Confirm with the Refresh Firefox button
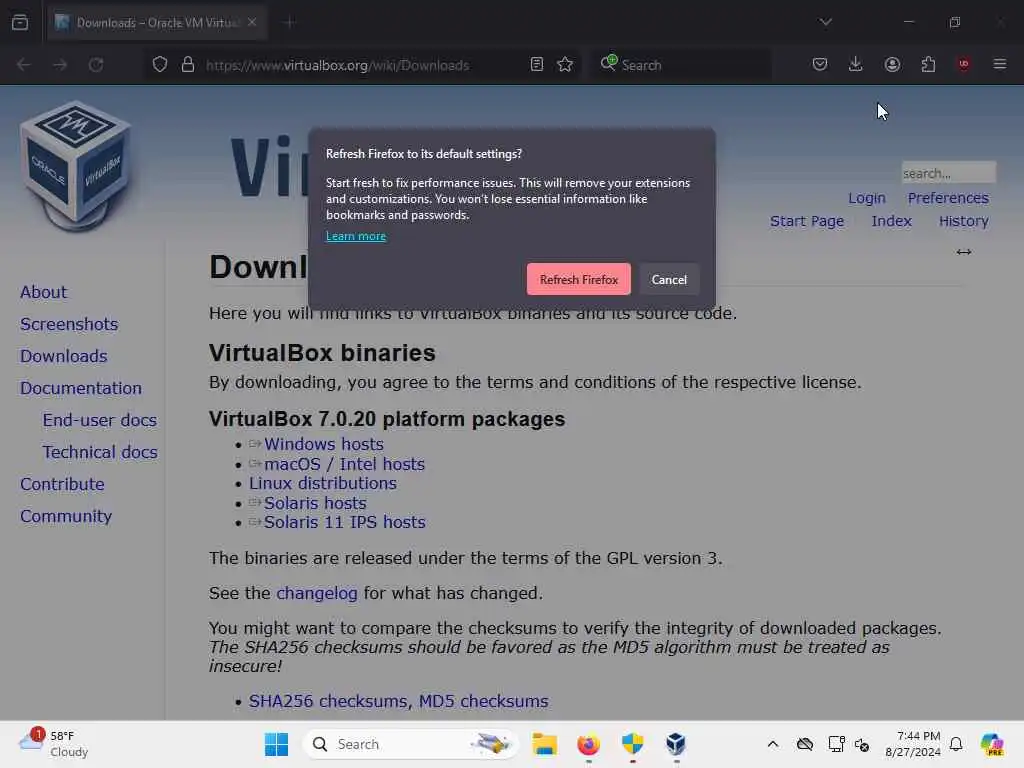Image resolution: width=1024 pixels, height=768 pixels. pyautogui.click(x=579, y=279)
